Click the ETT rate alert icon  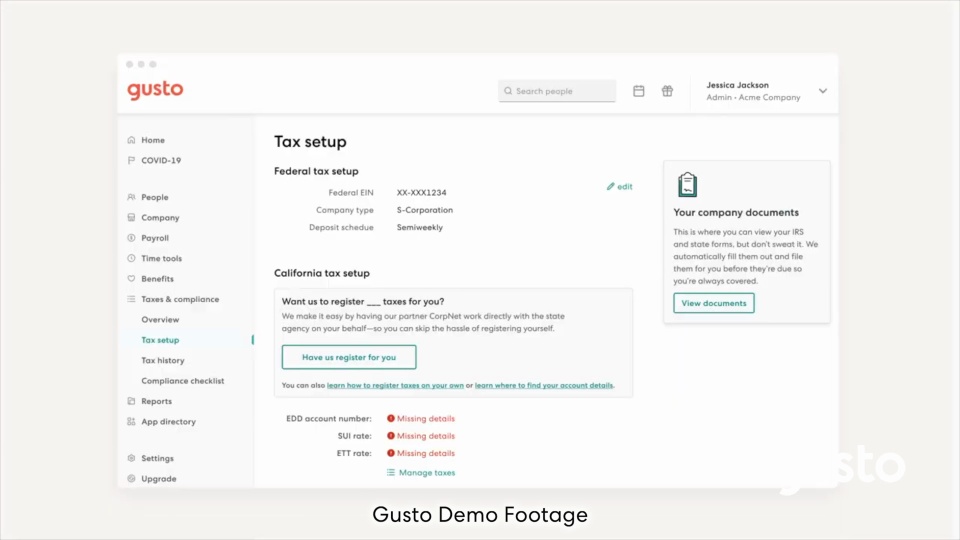pos(391,453)
